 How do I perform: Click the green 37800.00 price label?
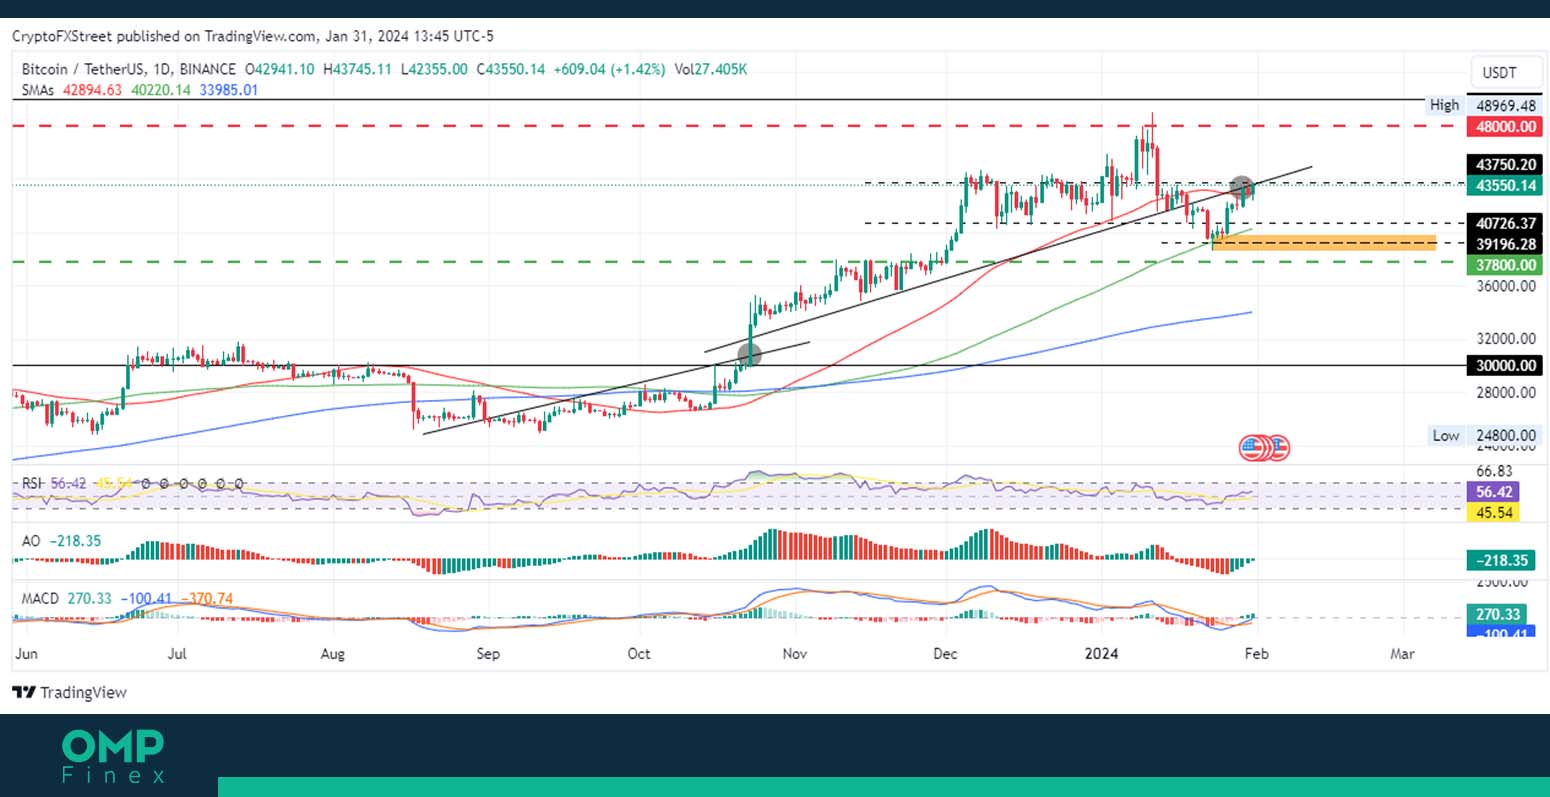tap(1506, 265)
